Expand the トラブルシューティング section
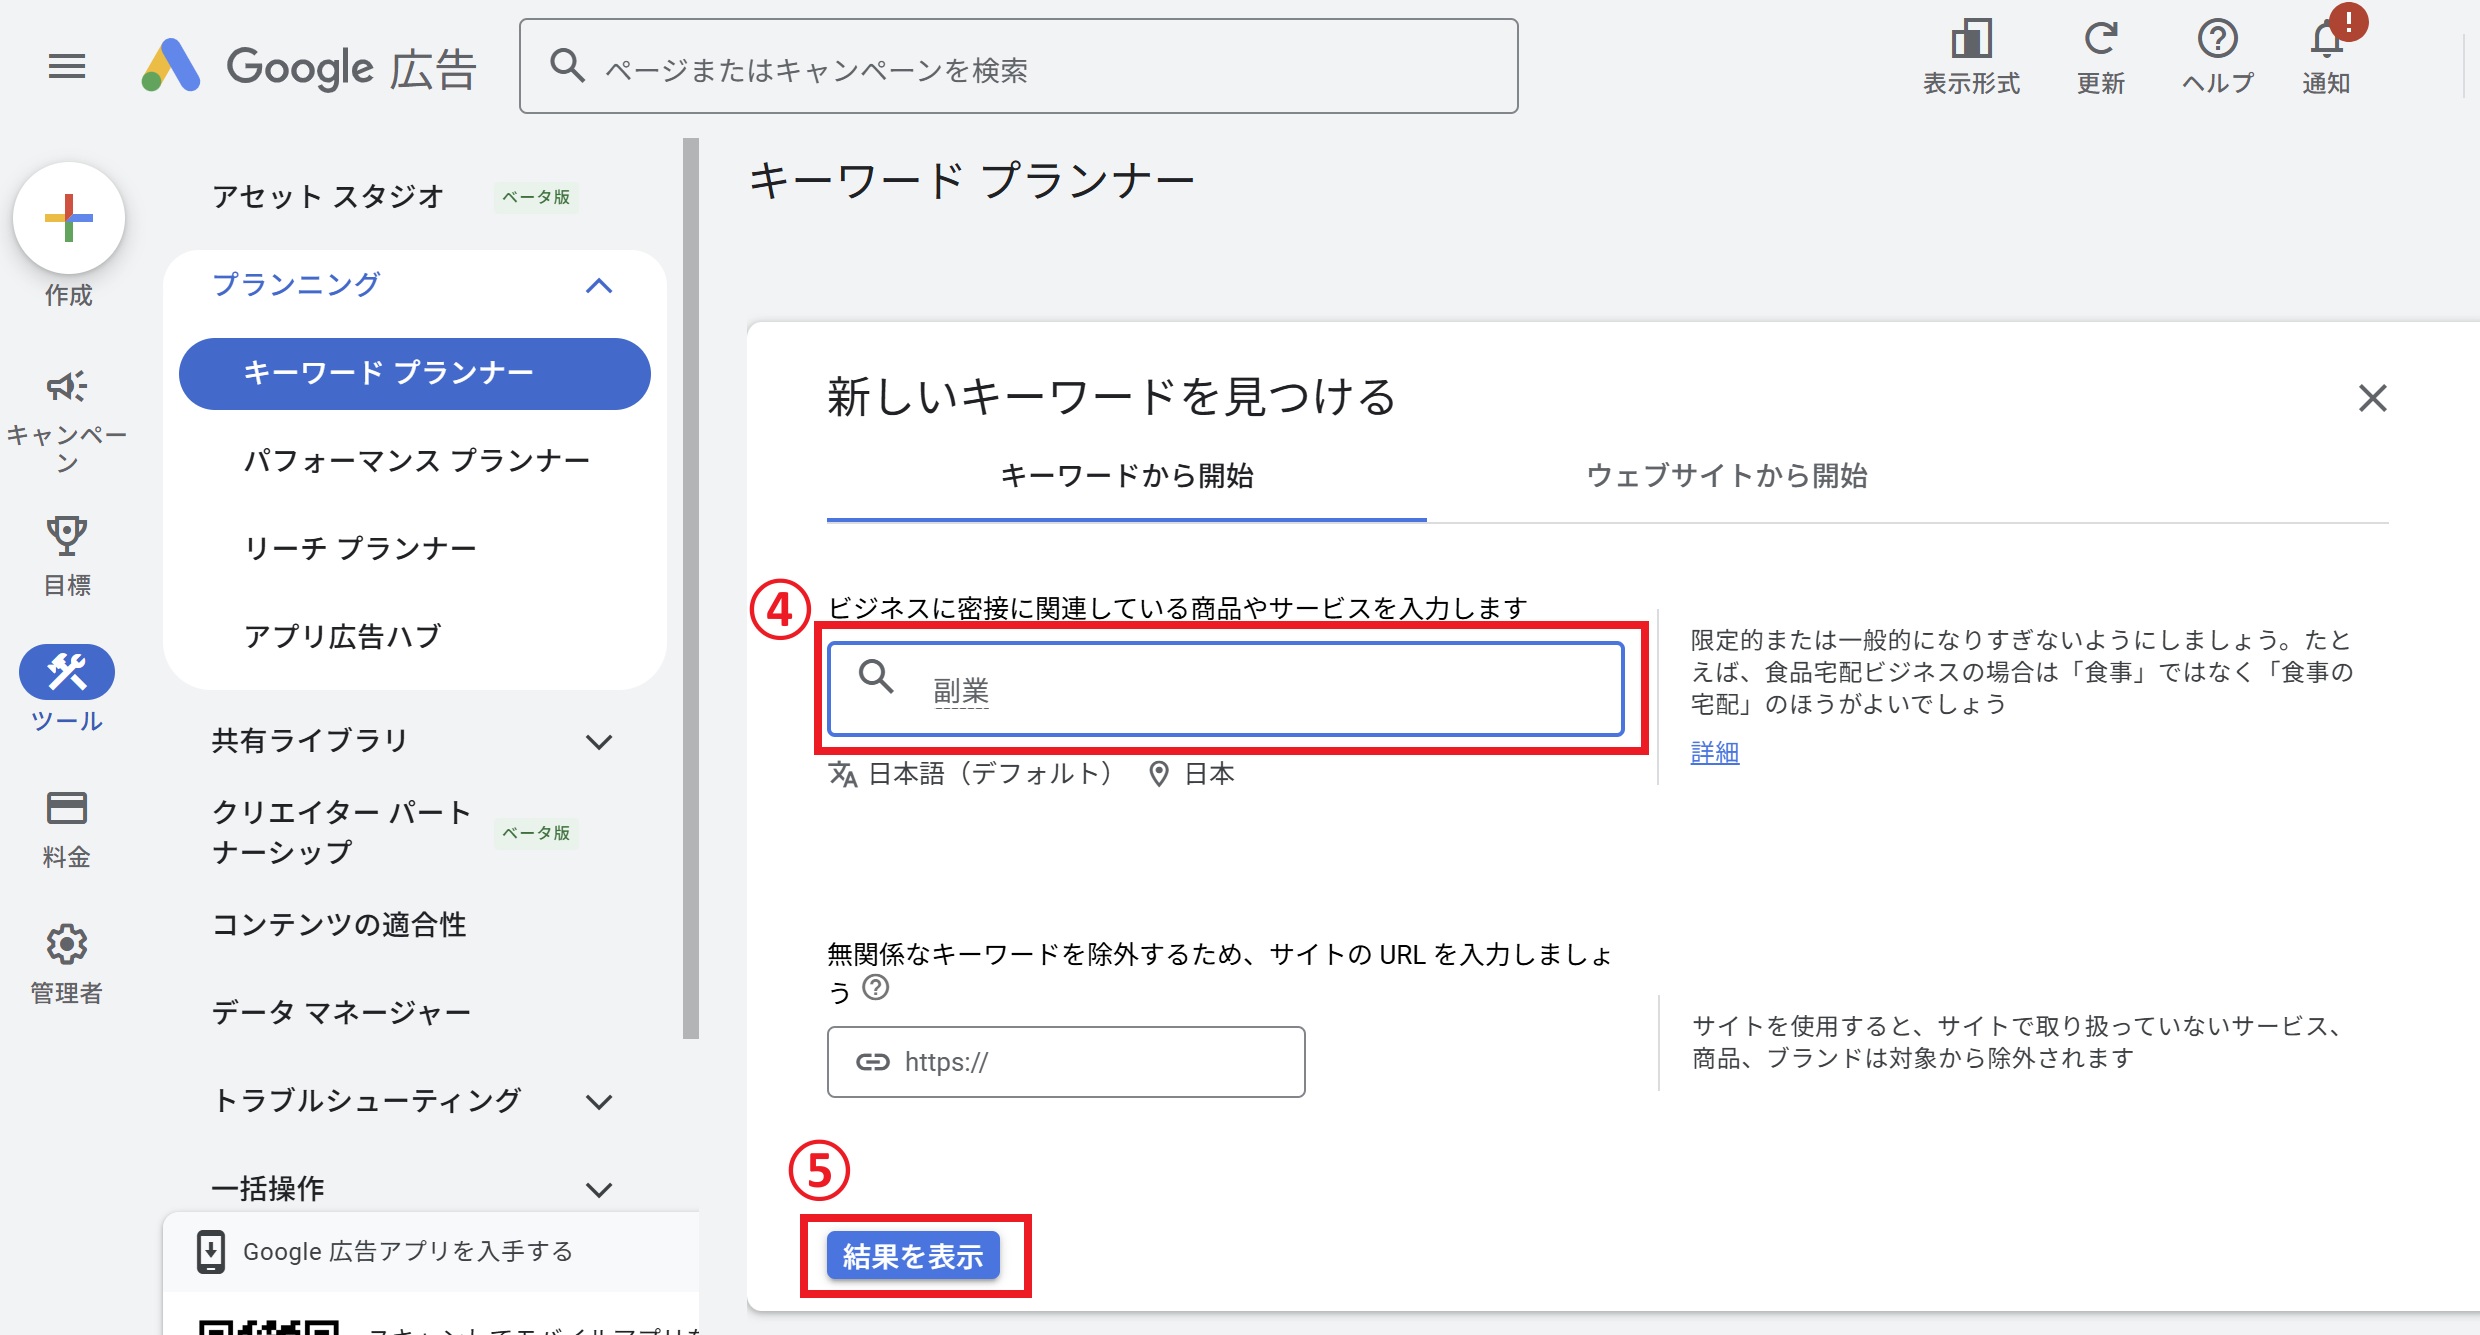 599,1102
